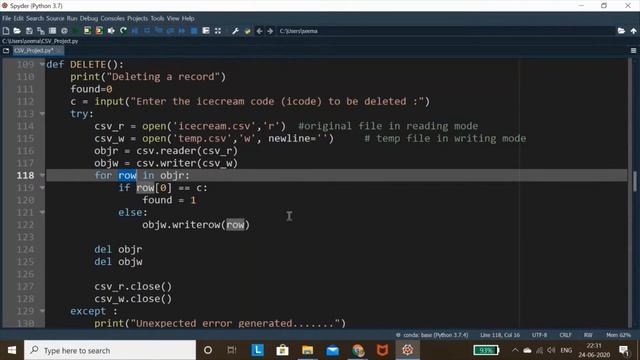Click UTF-8 encoding in status bar

pos(539,335)
